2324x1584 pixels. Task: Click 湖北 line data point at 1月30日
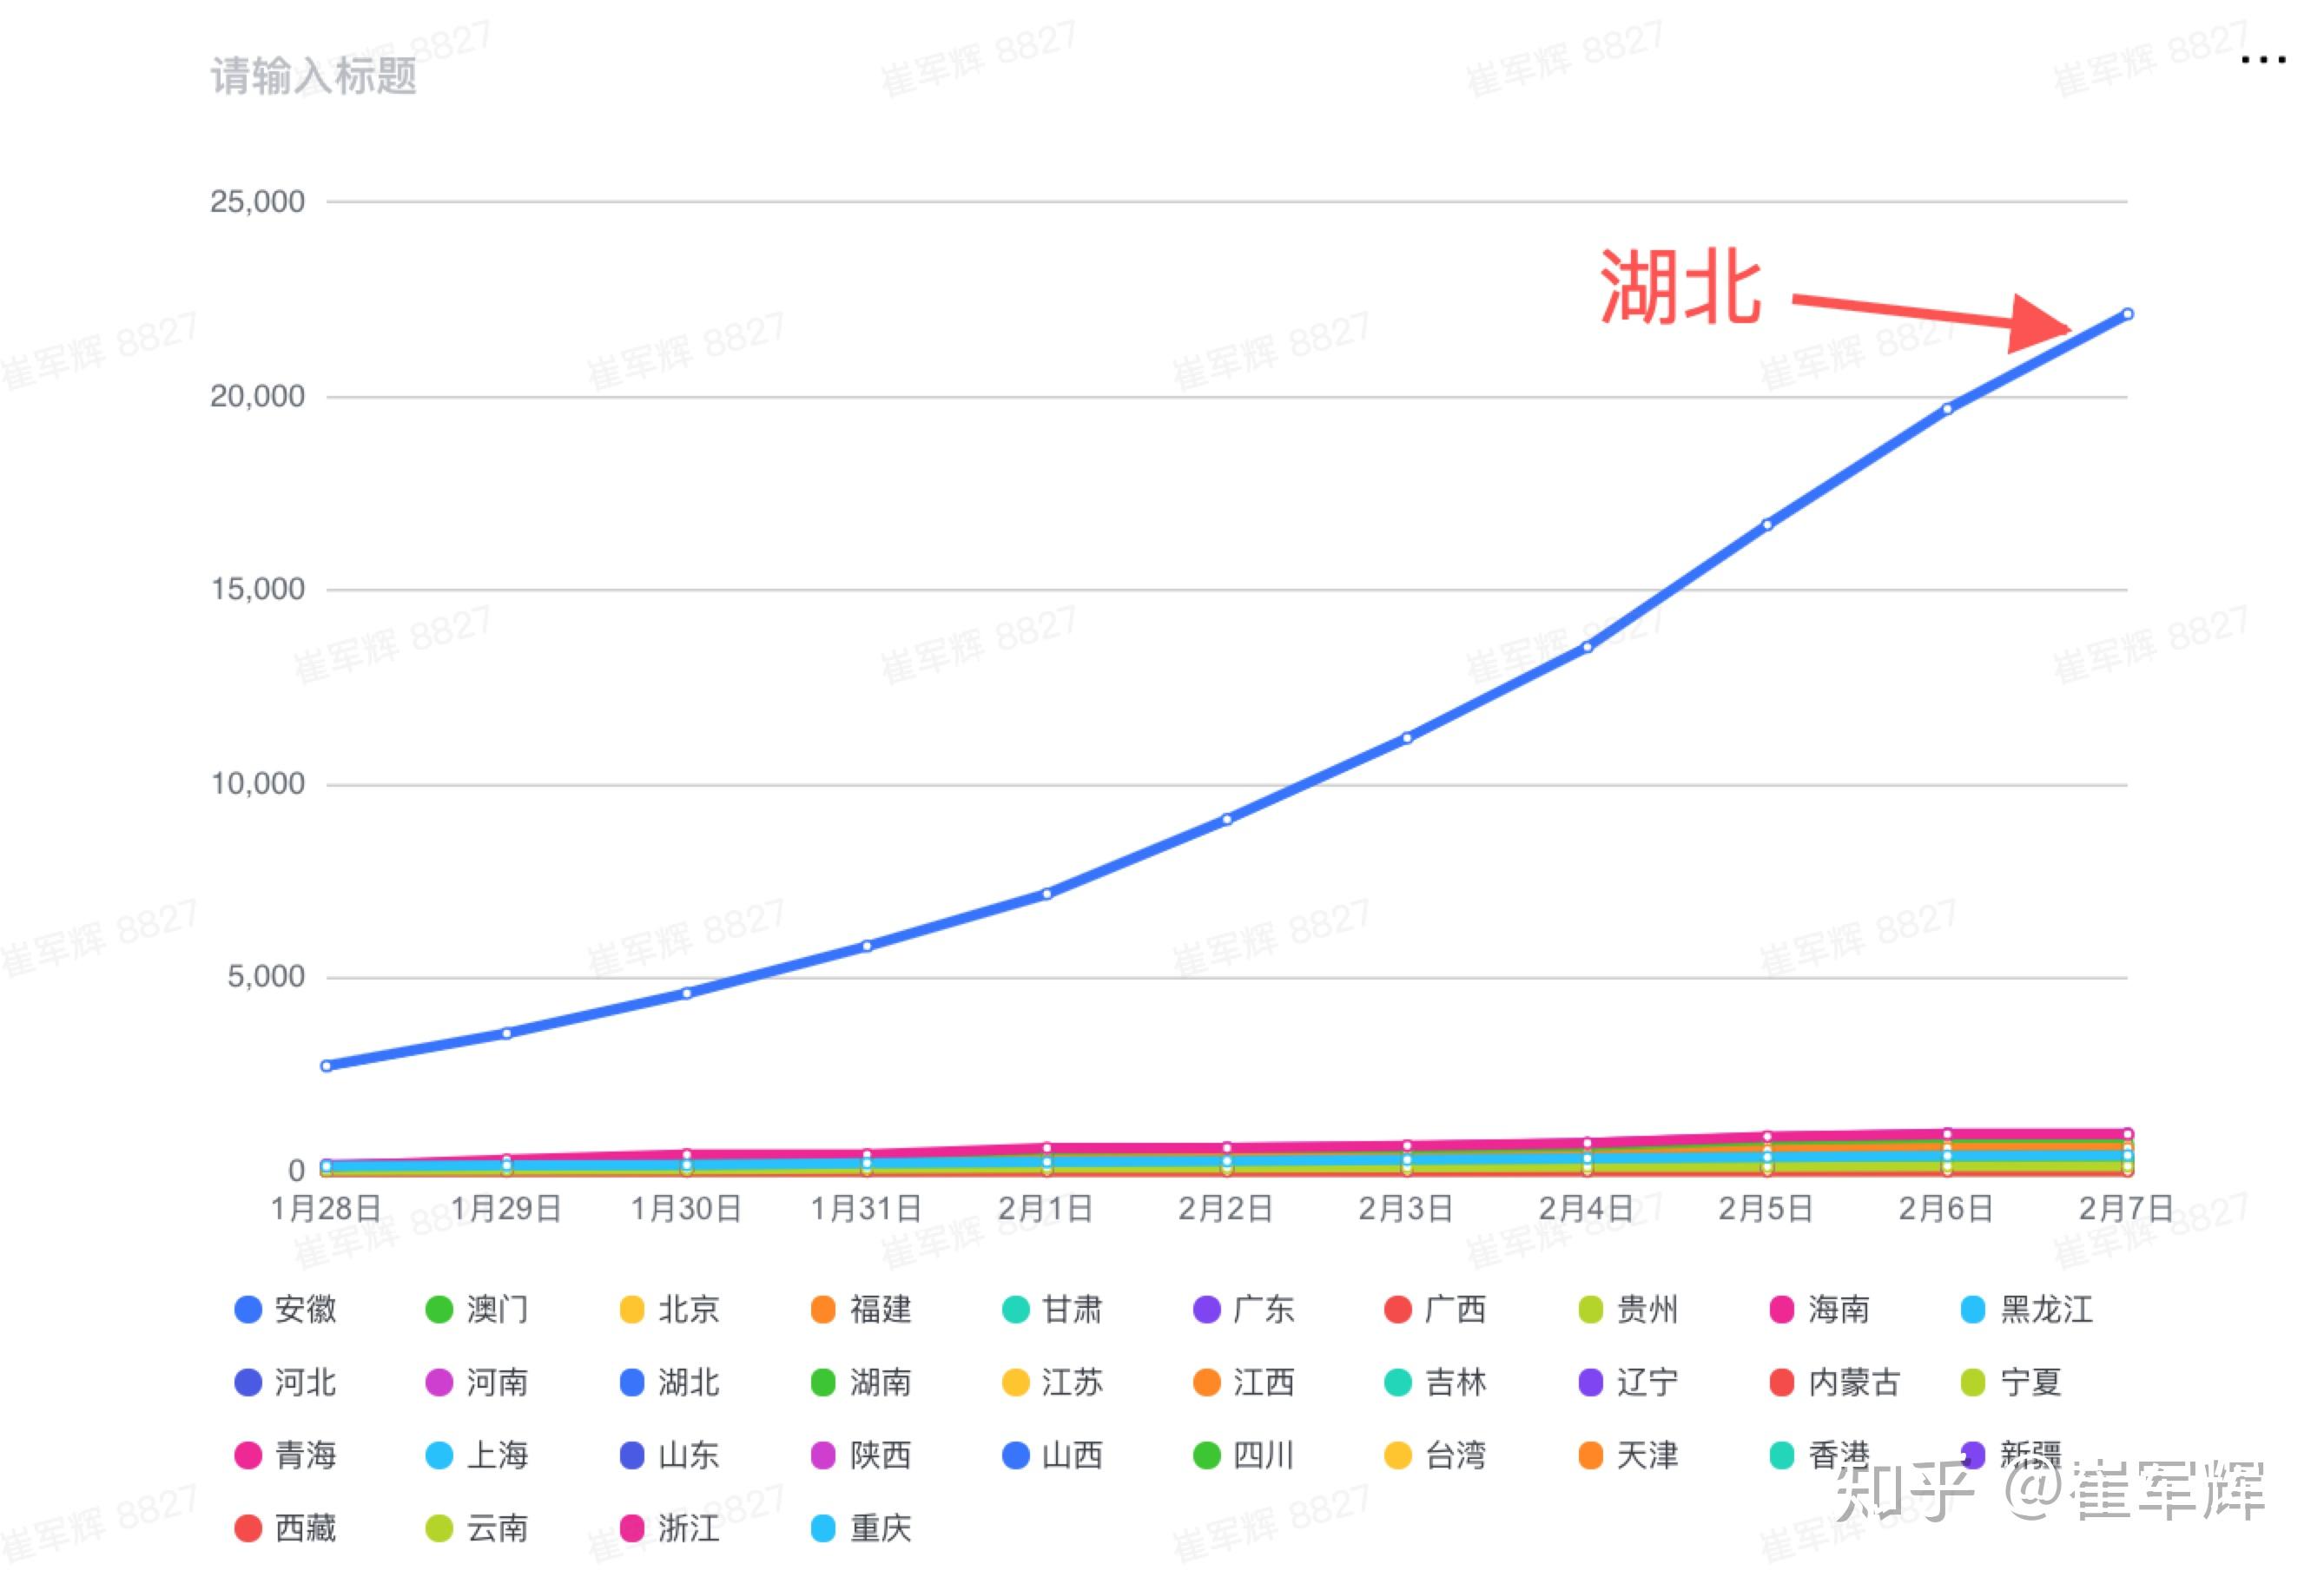click(x=687, y=993)
